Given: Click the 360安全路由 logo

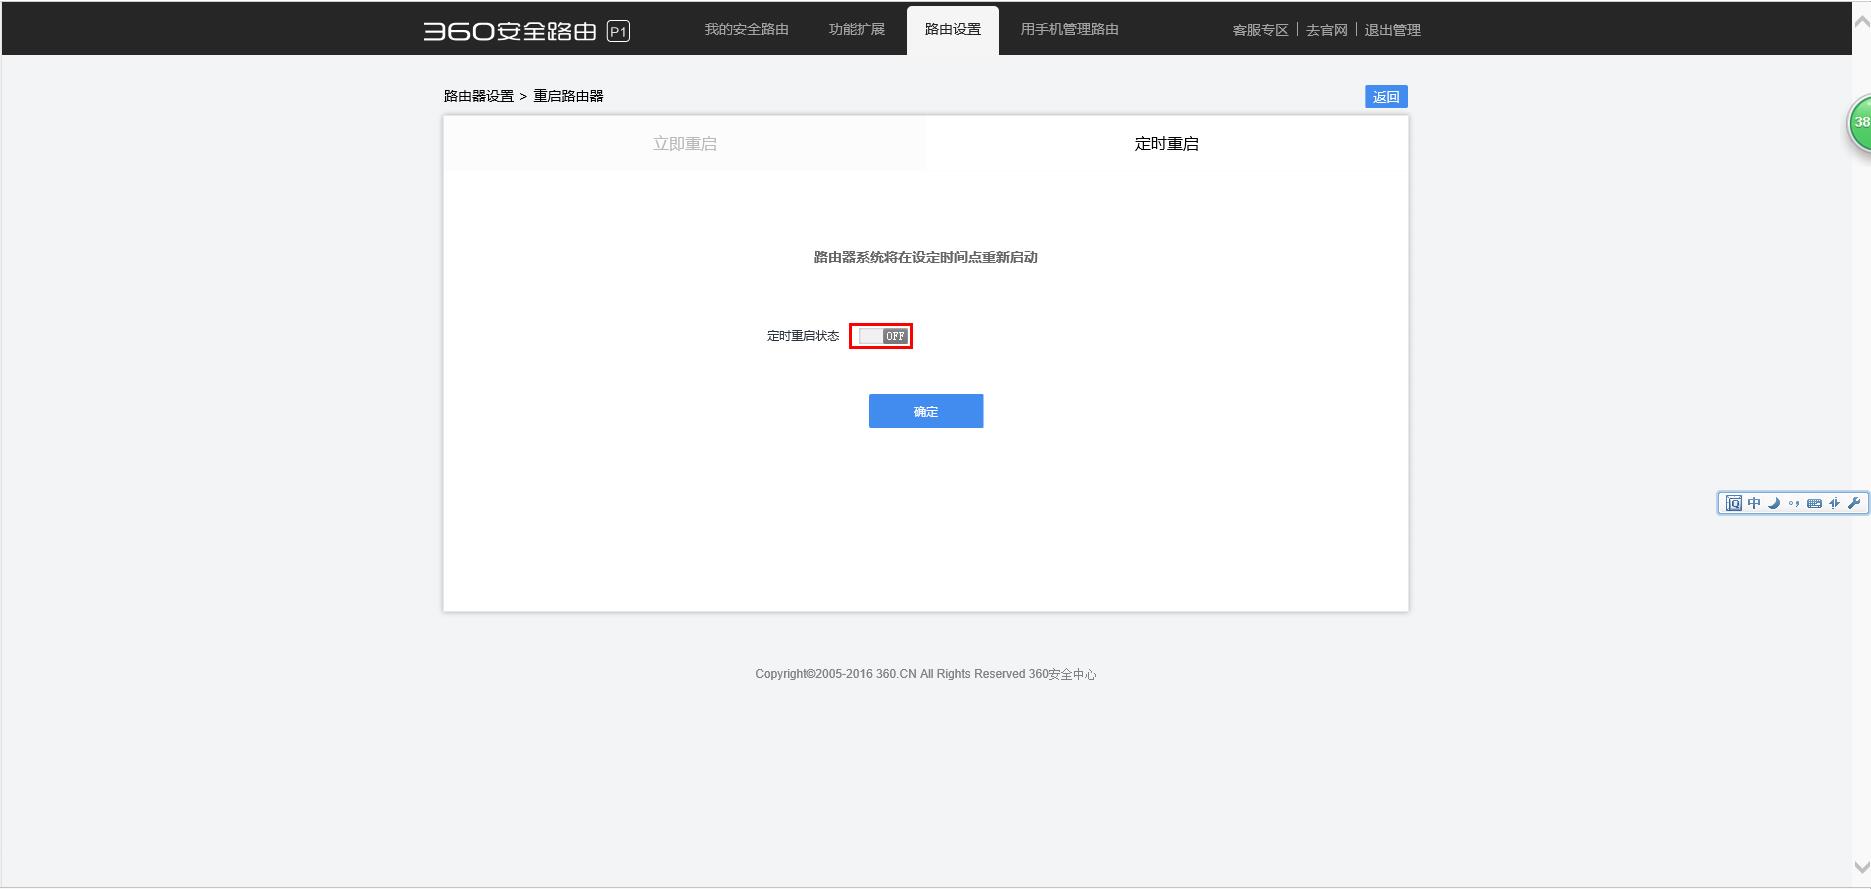Looking at the screenshot, I should 510,31.
